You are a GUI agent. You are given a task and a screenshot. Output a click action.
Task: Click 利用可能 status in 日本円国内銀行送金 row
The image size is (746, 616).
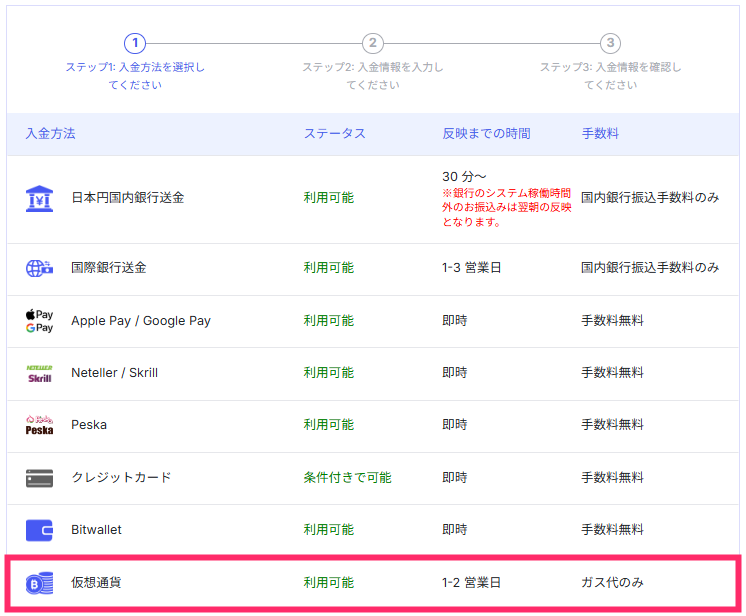329,197
